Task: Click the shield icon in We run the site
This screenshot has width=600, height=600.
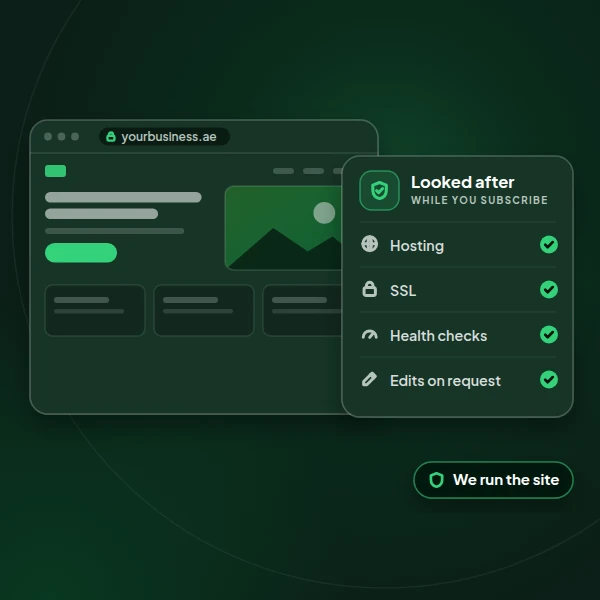Action: pyautogui.click(x=436, y=480)
